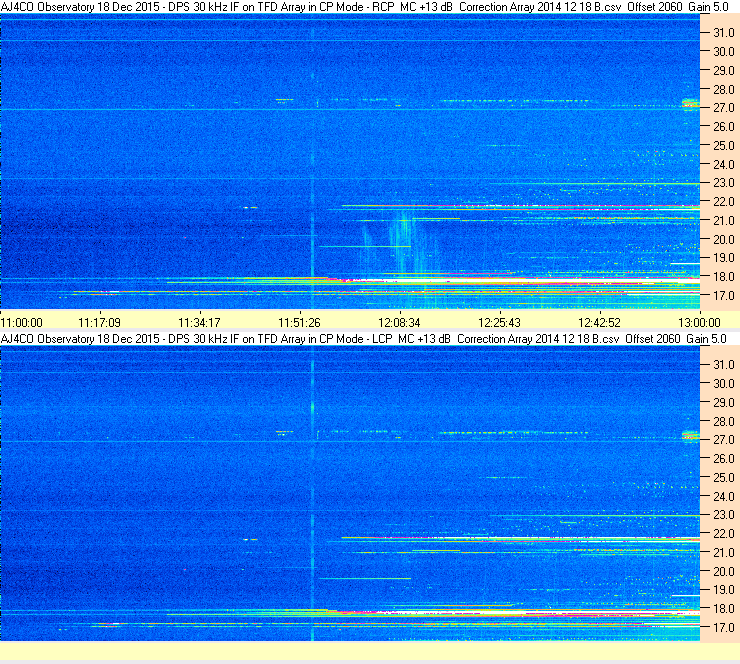Pick the 21.0 frequency label in LCP plot
This screenshot has height=664, width=740.
coord(723,553)
